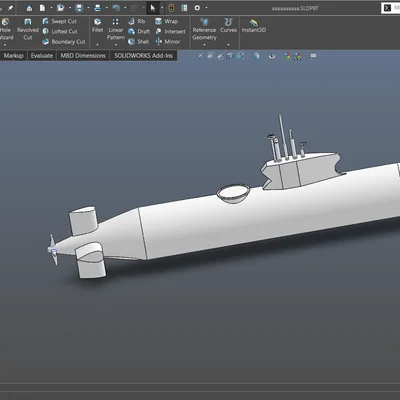Select the Shell tool

pos(139,42)
